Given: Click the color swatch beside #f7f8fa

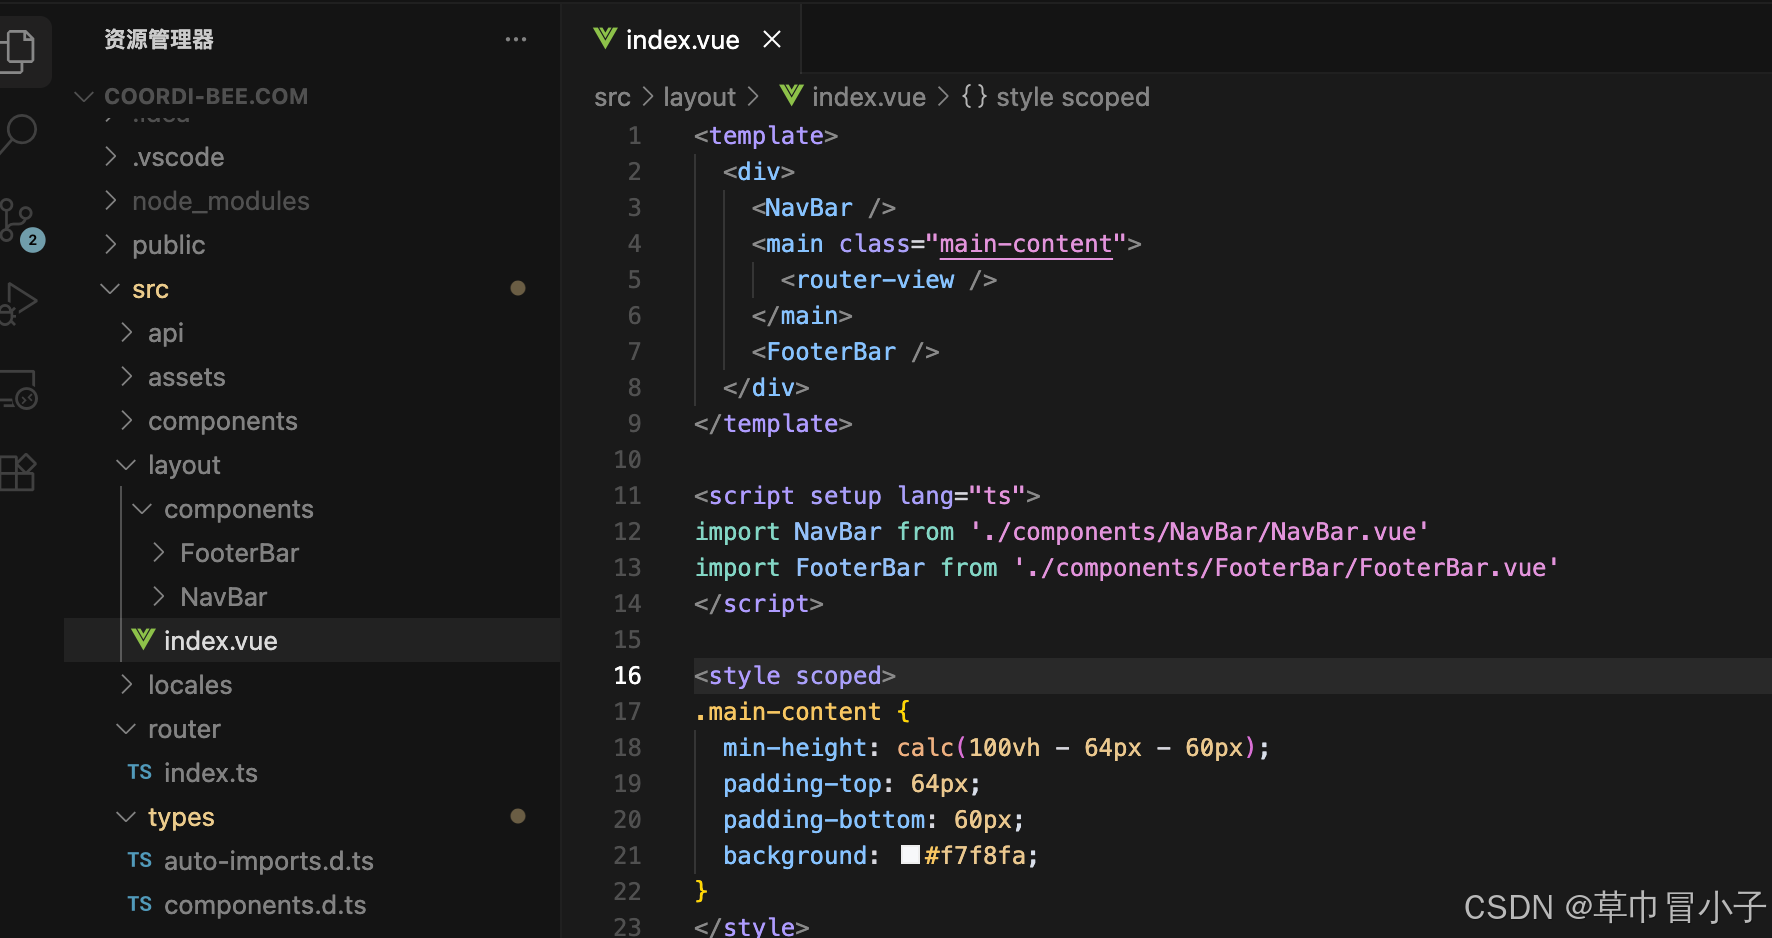Looking at the screenshot, I should [910, 855].
